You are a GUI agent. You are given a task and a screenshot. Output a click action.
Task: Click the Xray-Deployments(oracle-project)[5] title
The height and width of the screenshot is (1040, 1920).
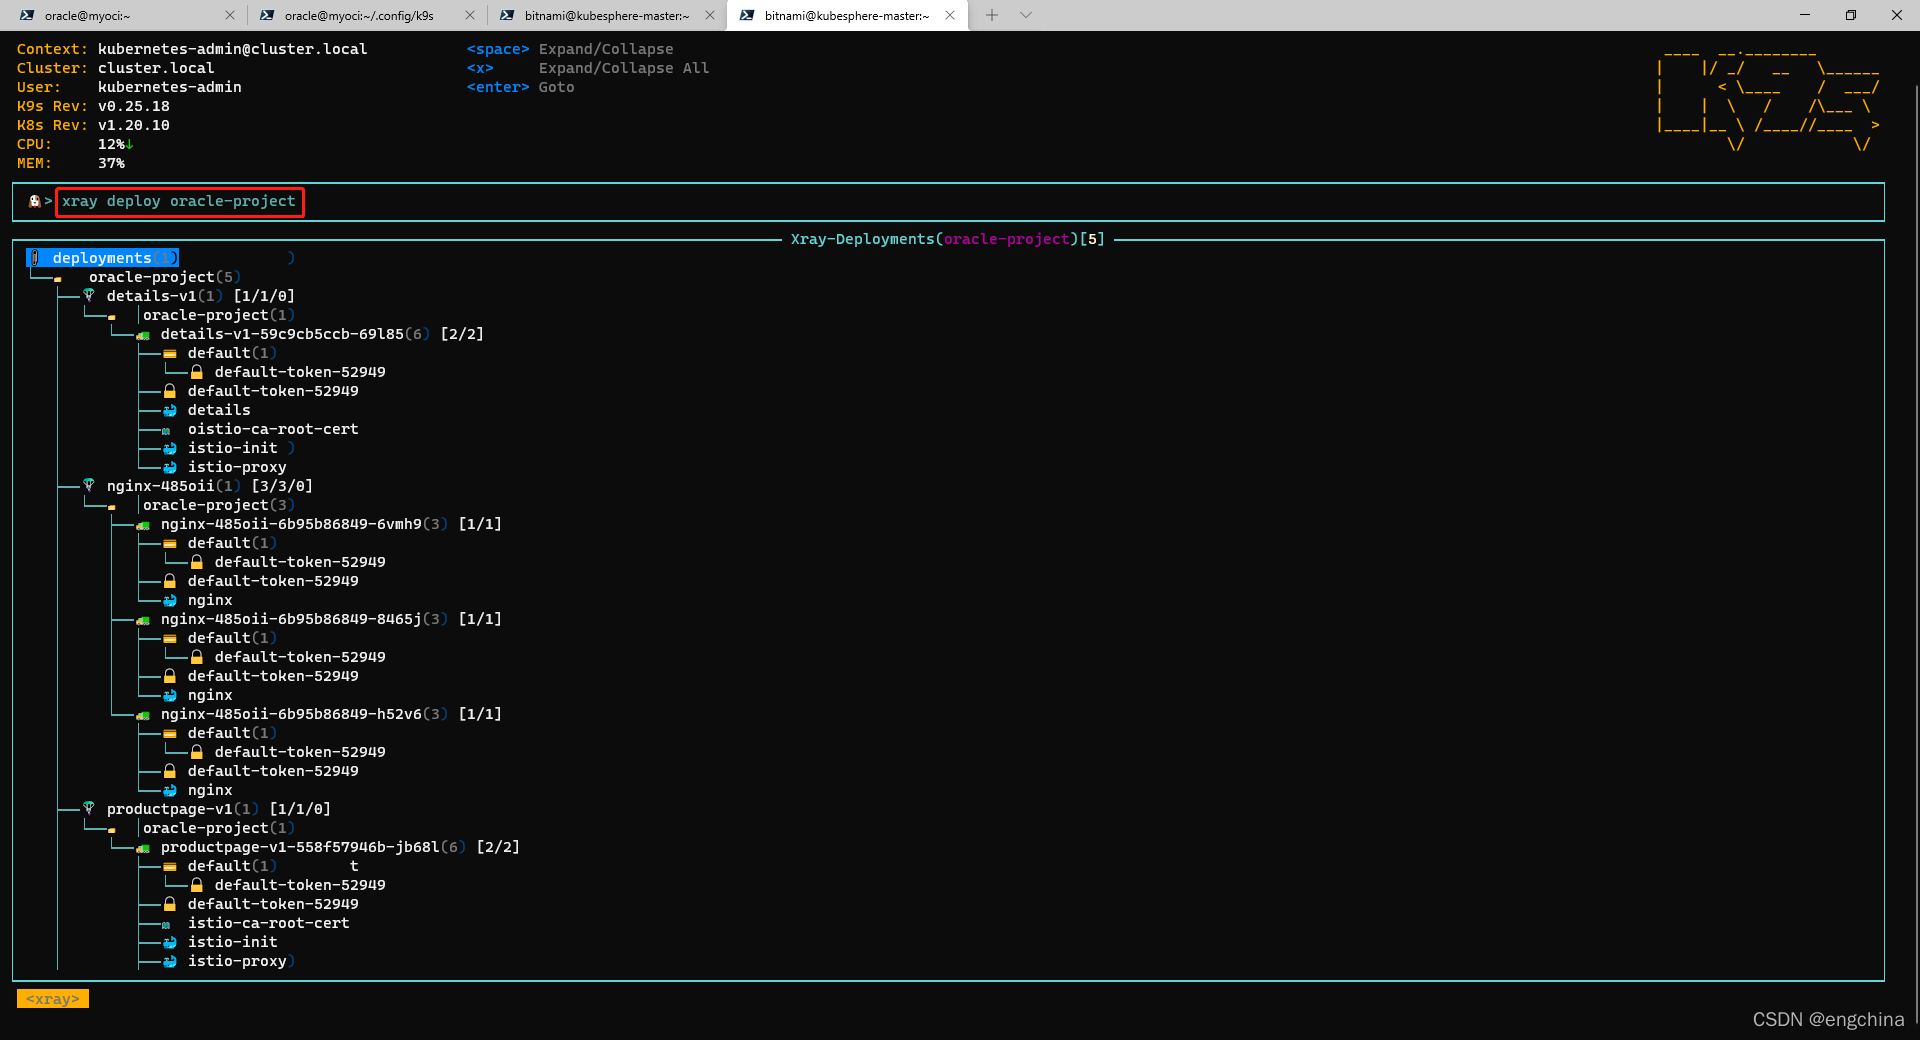948,239
